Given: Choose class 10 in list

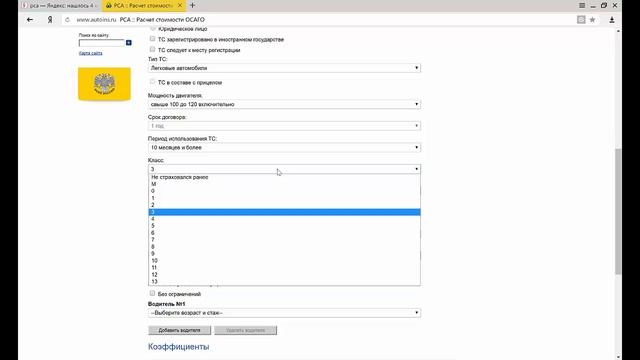Looking at the screenshot, I should [x=284, y=260].
